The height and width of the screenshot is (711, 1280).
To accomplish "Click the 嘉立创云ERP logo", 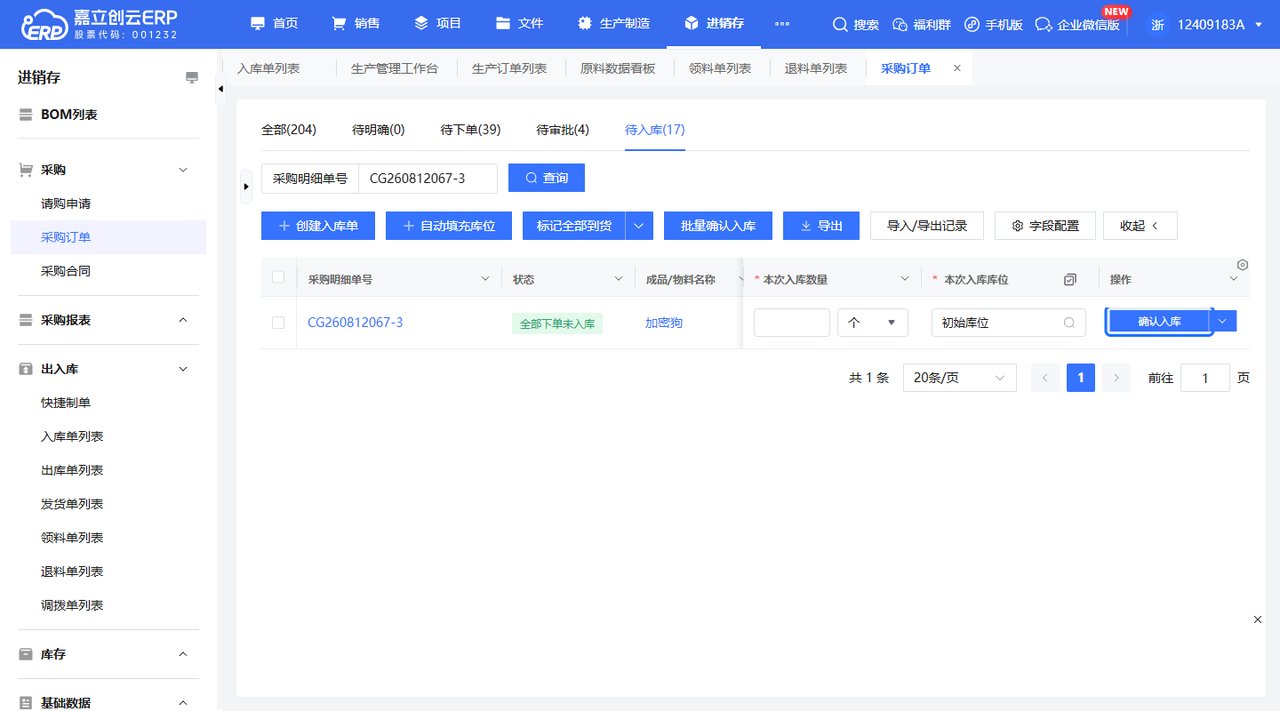I will click(97, 24).
